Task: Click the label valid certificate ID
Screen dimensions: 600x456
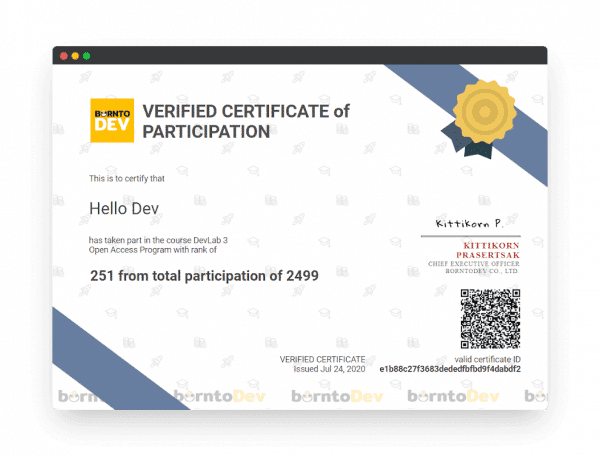Action: 488,360
